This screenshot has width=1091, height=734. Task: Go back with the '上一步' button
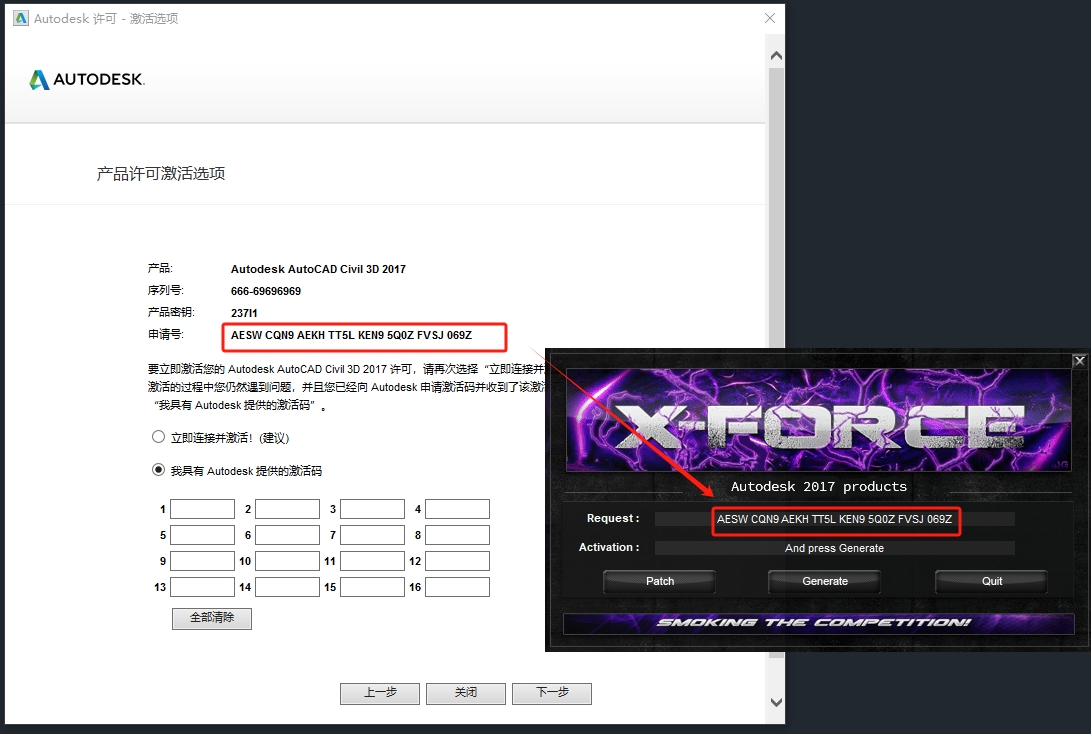tap(380, 693)
